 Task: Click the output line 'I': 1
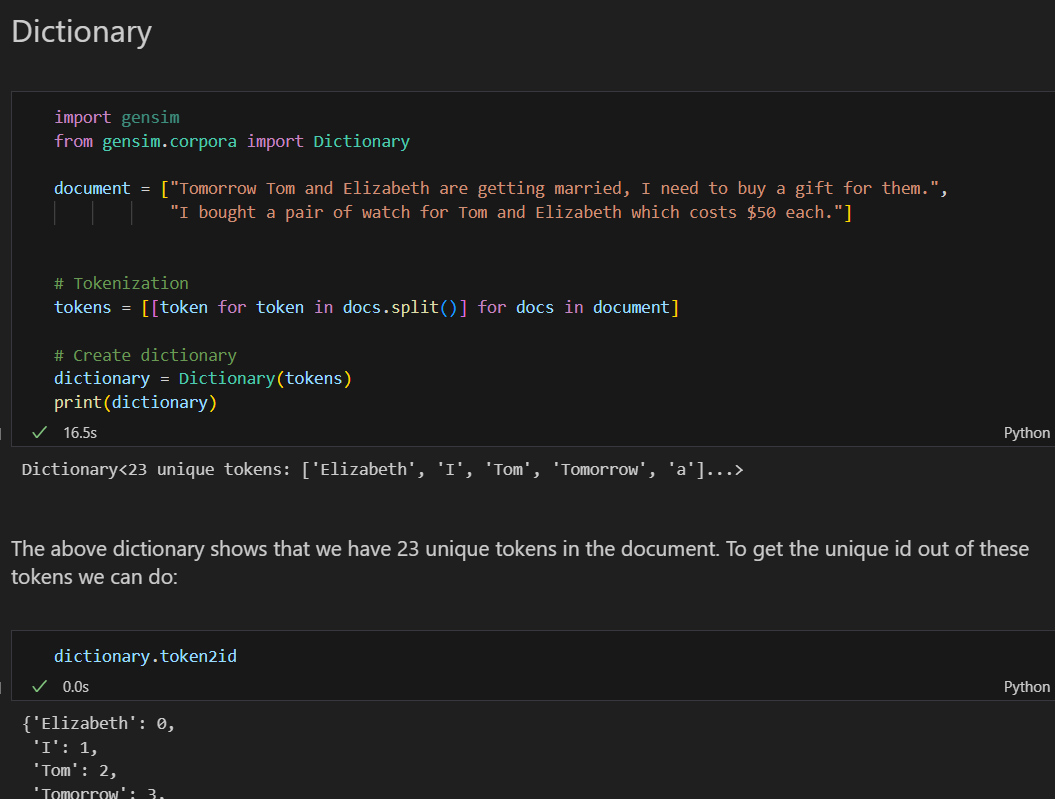[x=65, y=747]
